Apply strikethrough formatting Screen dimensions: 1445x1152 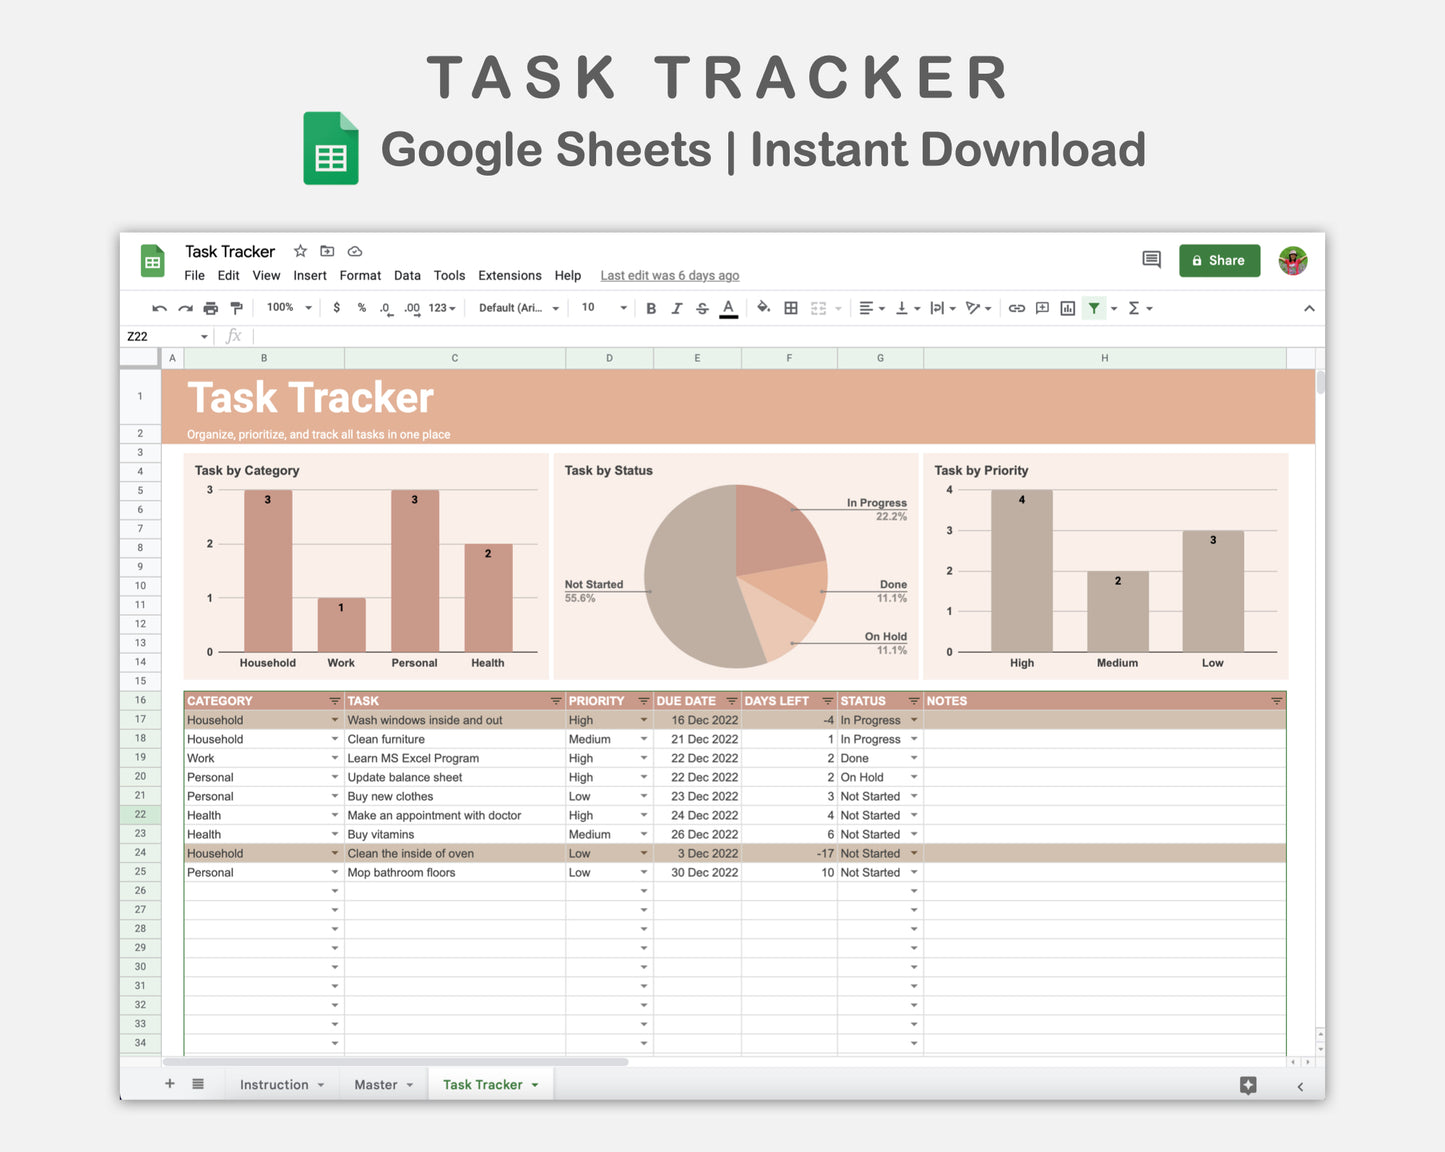[x=702, y=308]
